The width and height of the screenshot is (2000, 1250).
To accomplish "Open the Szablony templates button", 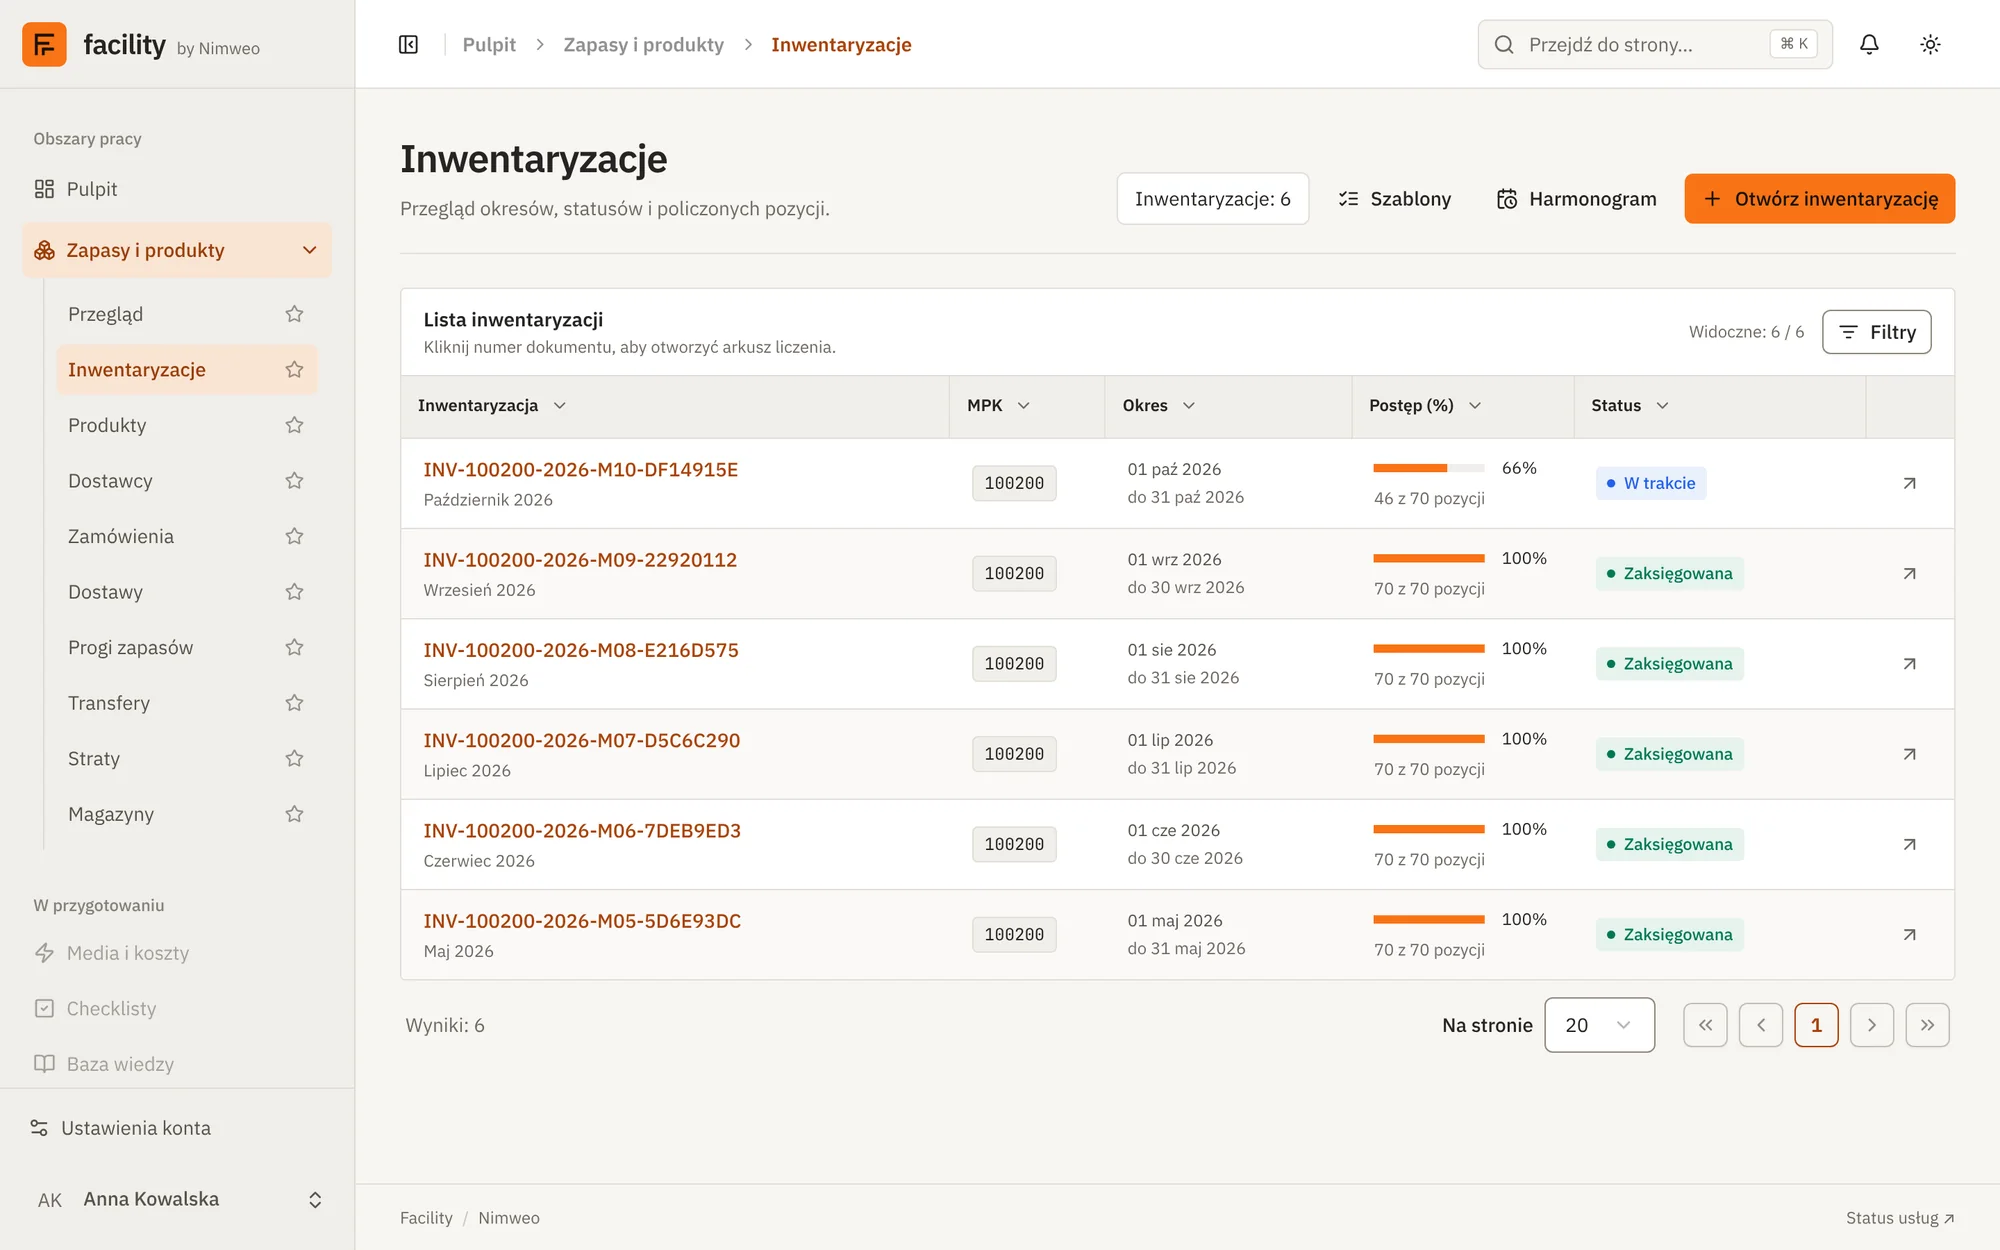I will 1395,199.
